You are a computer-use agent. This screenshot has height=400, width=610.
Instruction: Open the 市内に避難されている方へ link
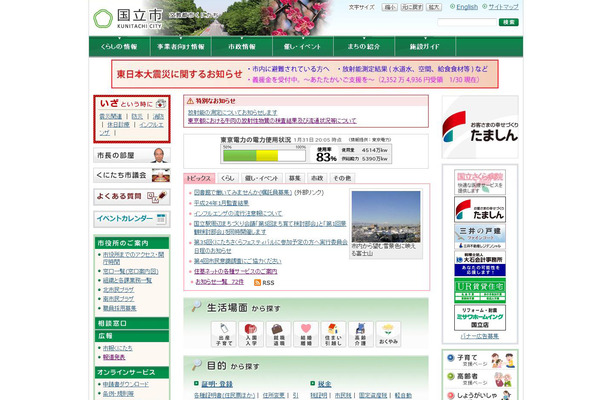pyautogui.click(x=291, y=69)
